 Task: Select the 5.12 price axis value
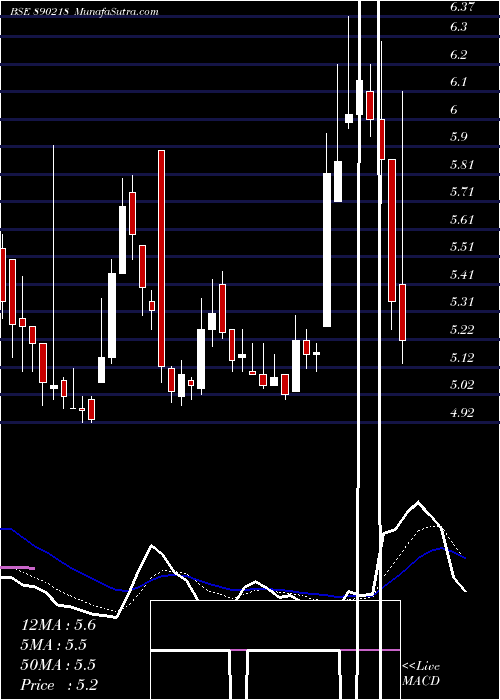462,358
